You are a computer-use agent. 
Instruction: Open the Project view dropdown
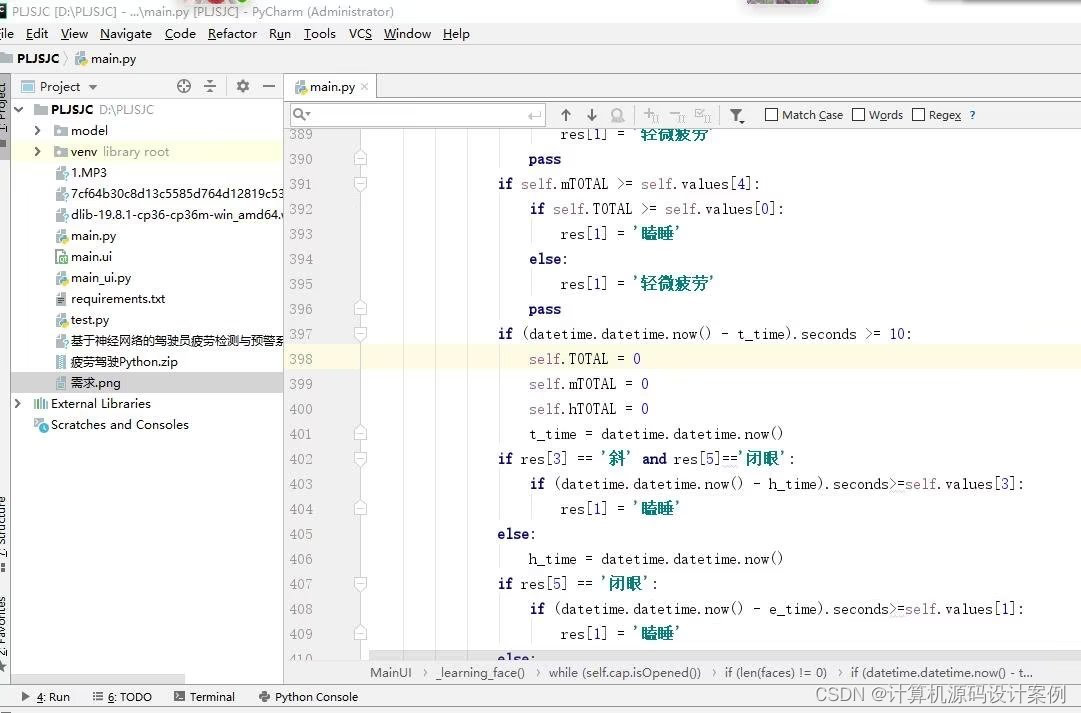click(x=93, y=87)
